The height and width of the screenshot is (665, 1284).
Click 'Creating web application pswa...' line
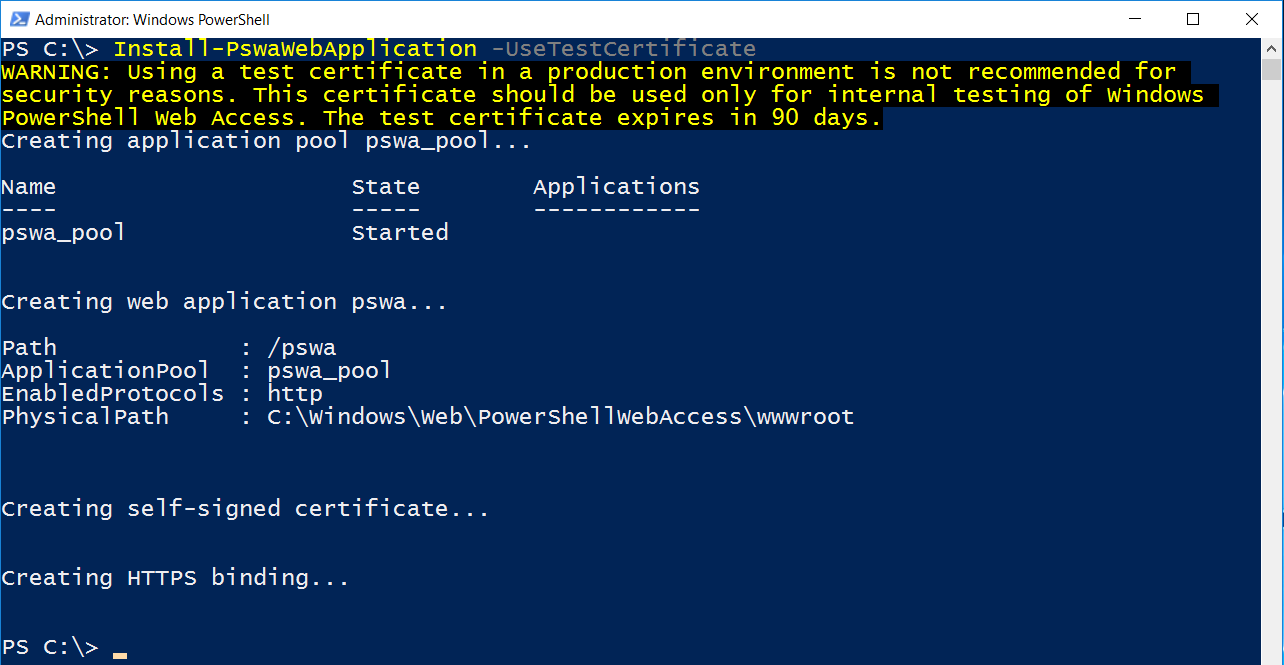225,302
